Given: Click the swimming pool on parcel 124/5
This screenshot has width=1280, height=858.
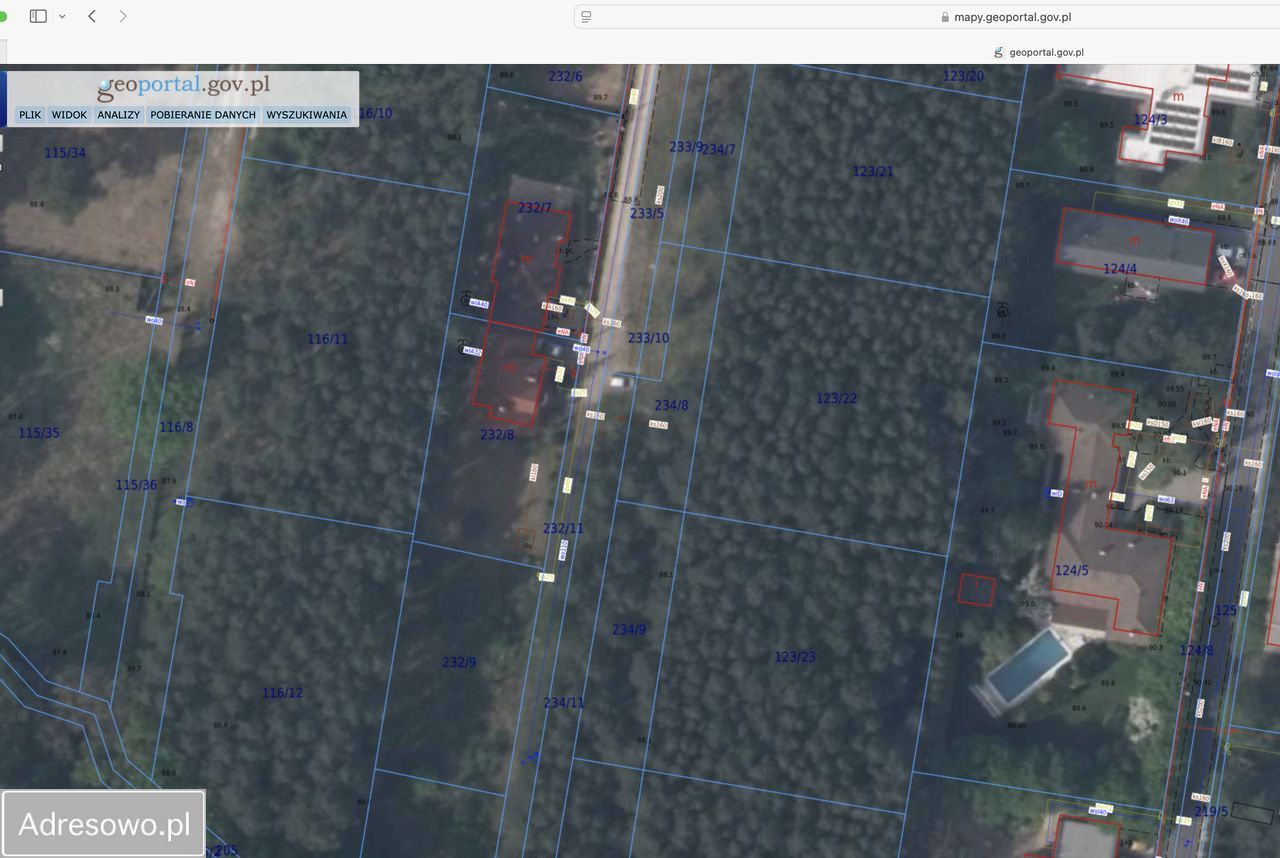Looking at the screenshot, I should click(1027, 665).
